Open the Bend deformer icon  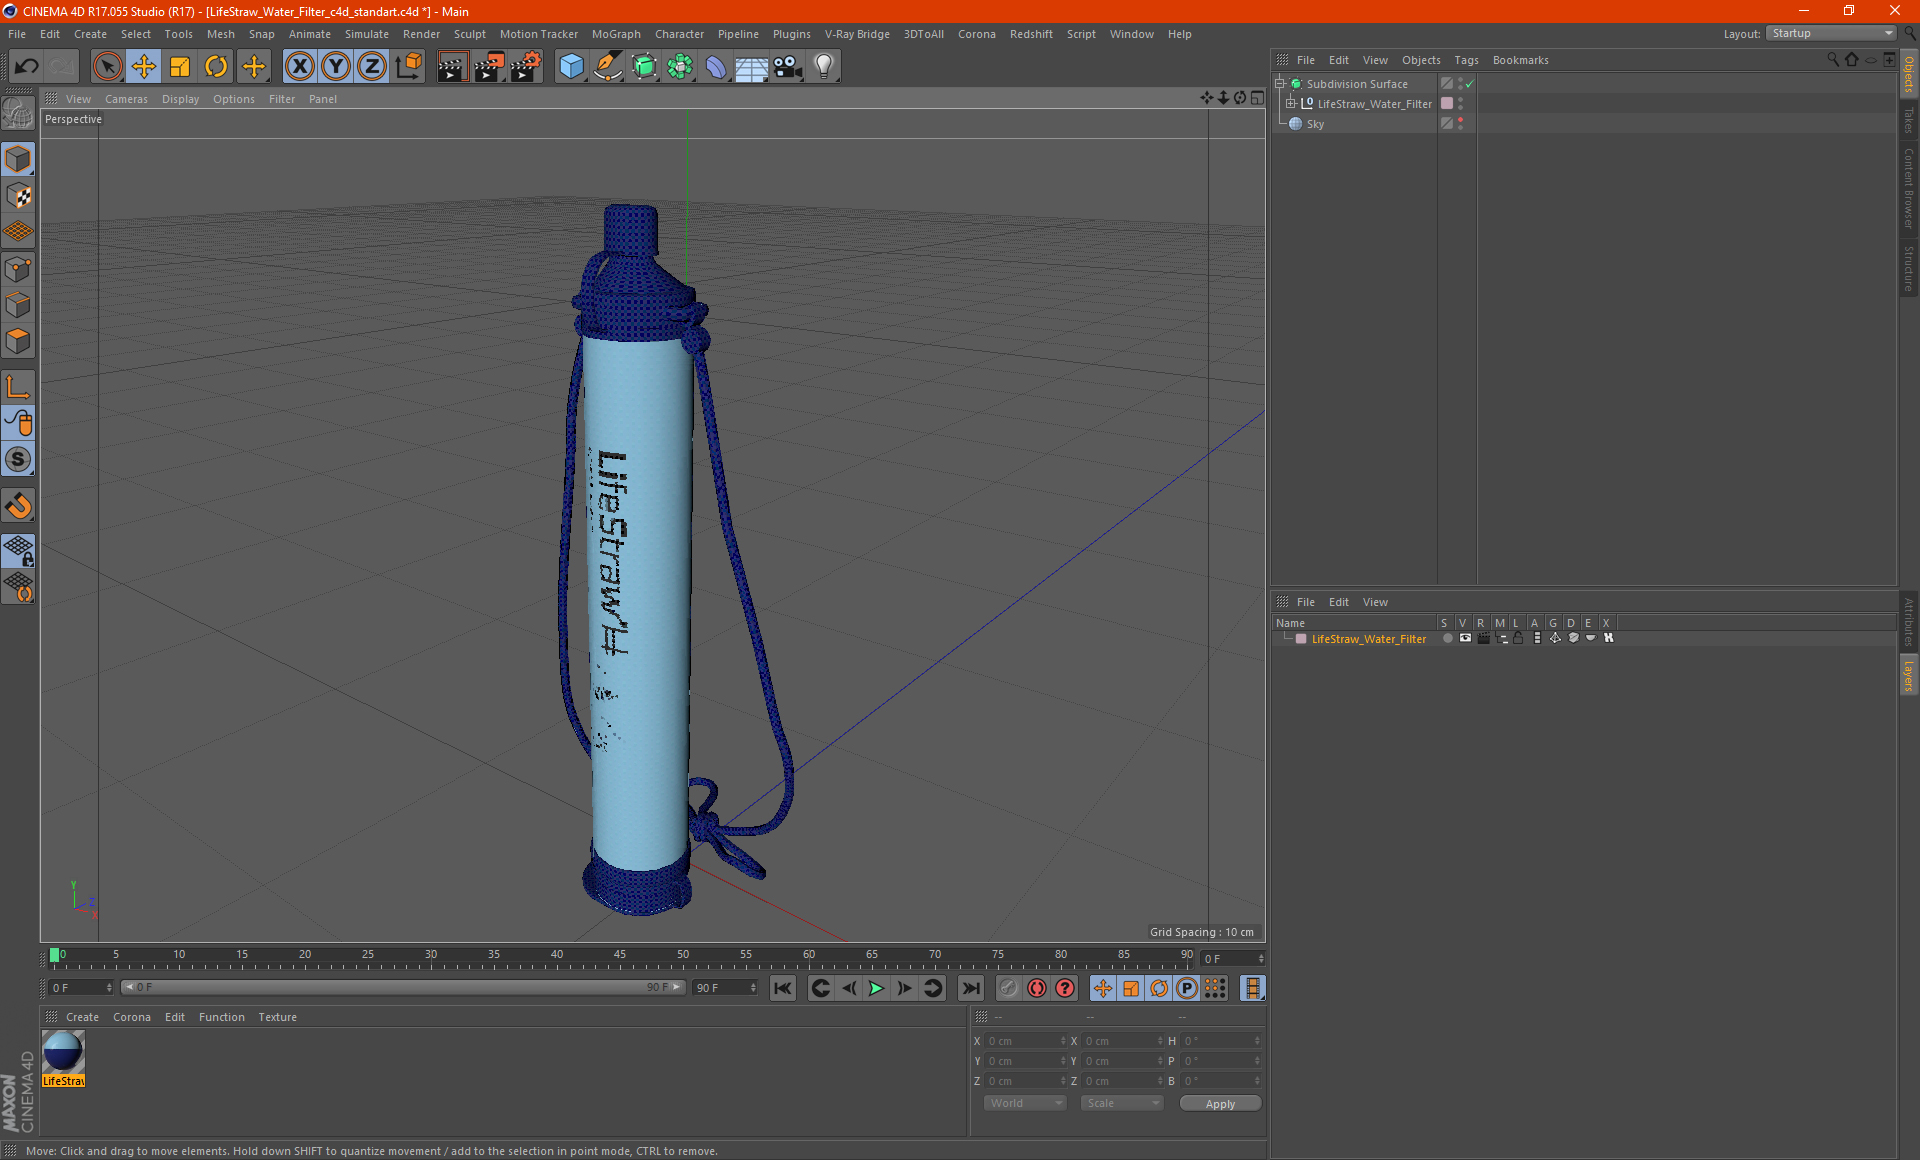[x=716, y=67]
